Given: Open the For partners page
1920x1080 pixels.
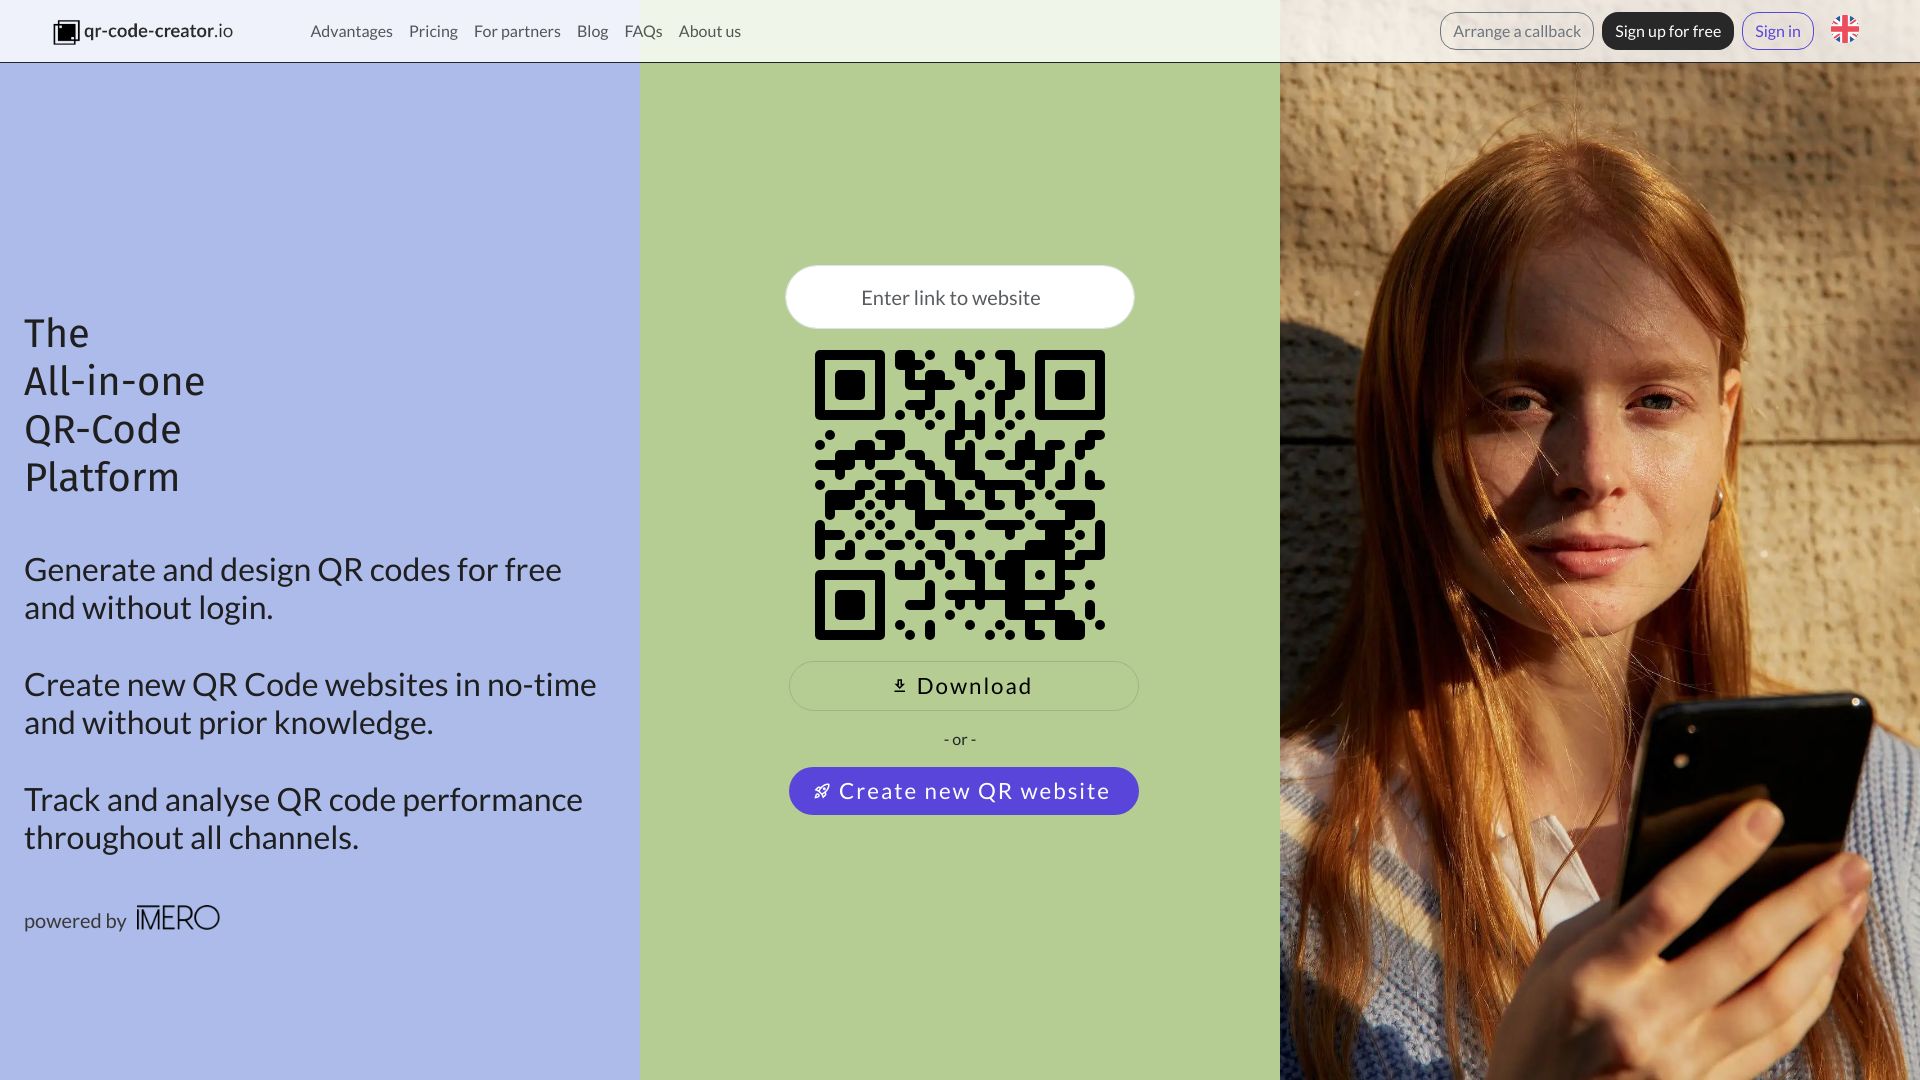Looking at the screenshot, I should [517, 31].
